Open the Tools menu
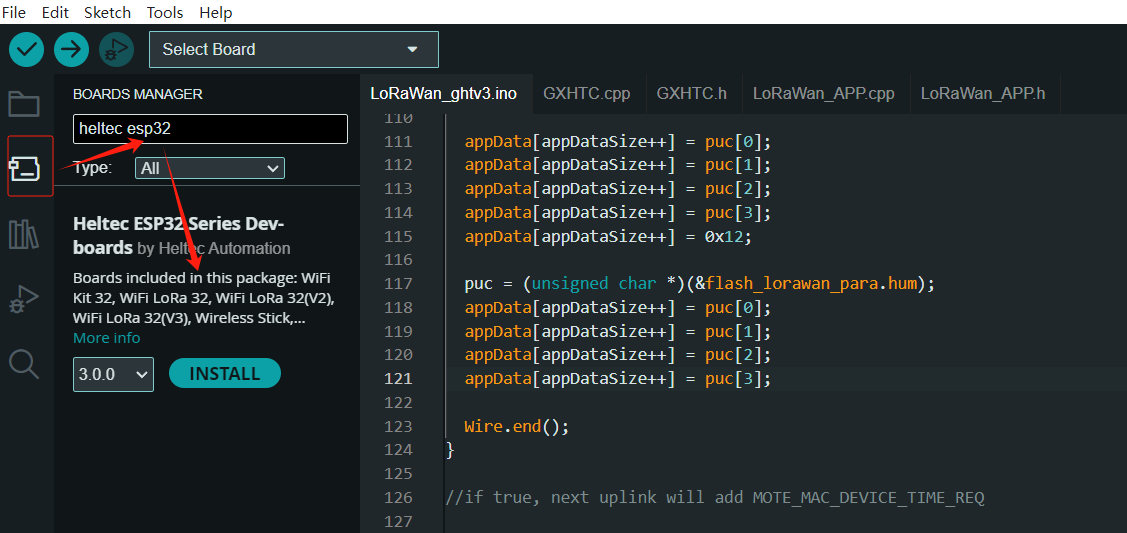The image size is (1127, 533). (165, 13)
